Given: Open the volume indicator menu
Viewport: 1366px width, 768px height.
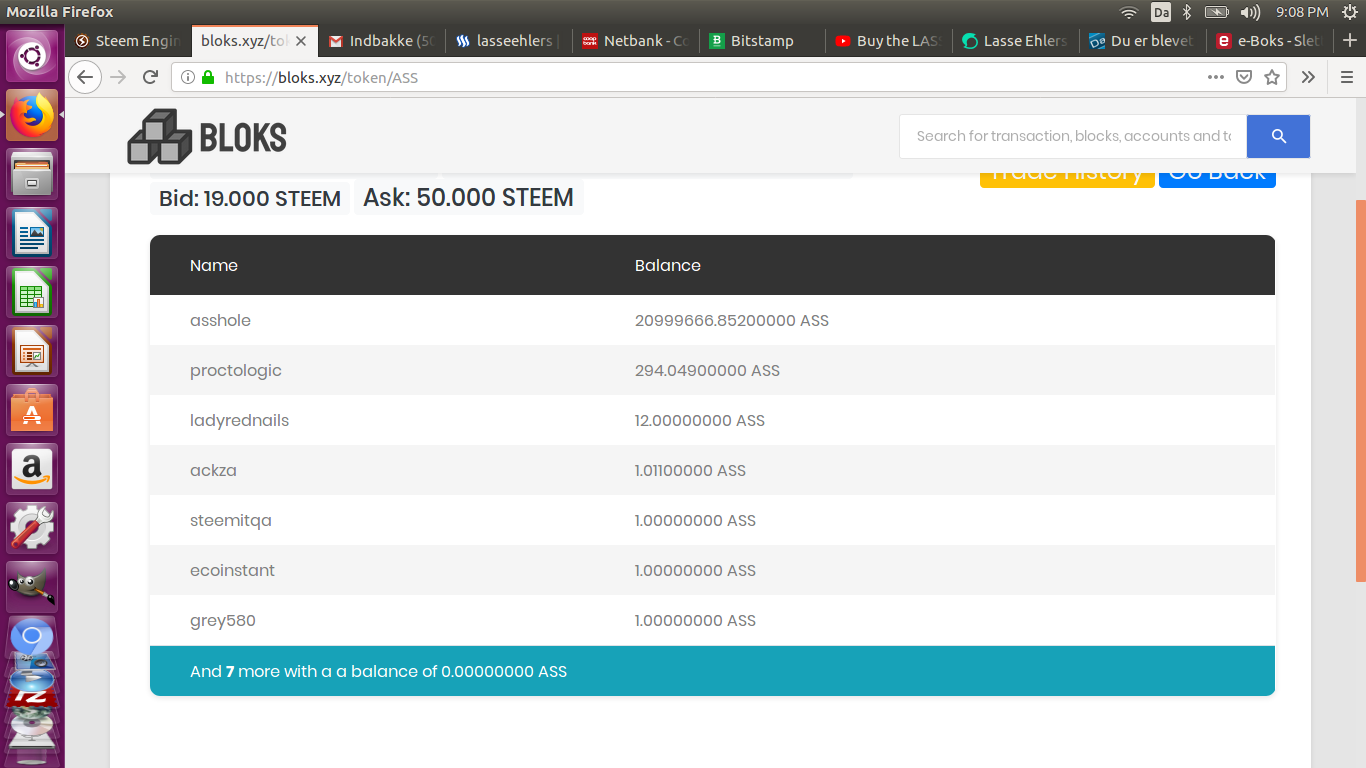Looking at the screenshot, I should (1250, 12).
